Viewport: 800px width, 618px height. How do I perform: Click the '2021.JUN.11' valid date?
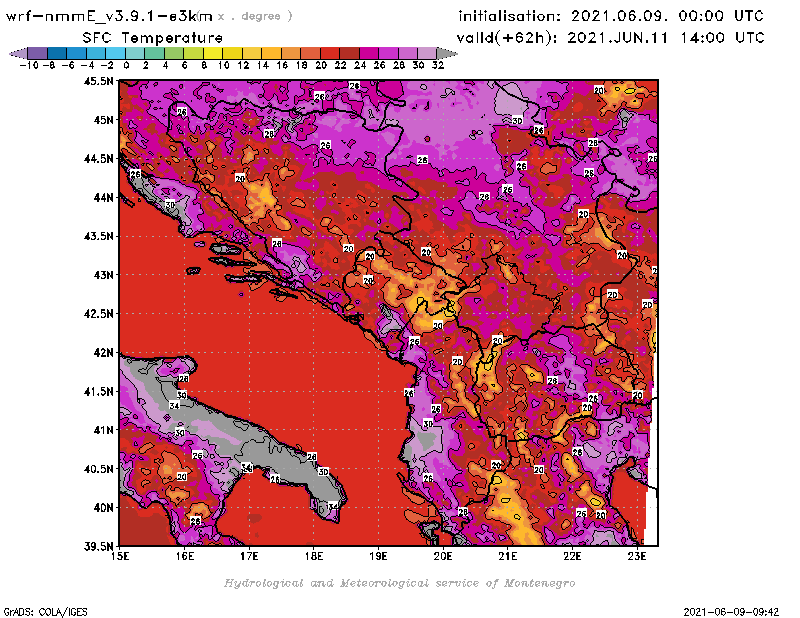point(618,37)
